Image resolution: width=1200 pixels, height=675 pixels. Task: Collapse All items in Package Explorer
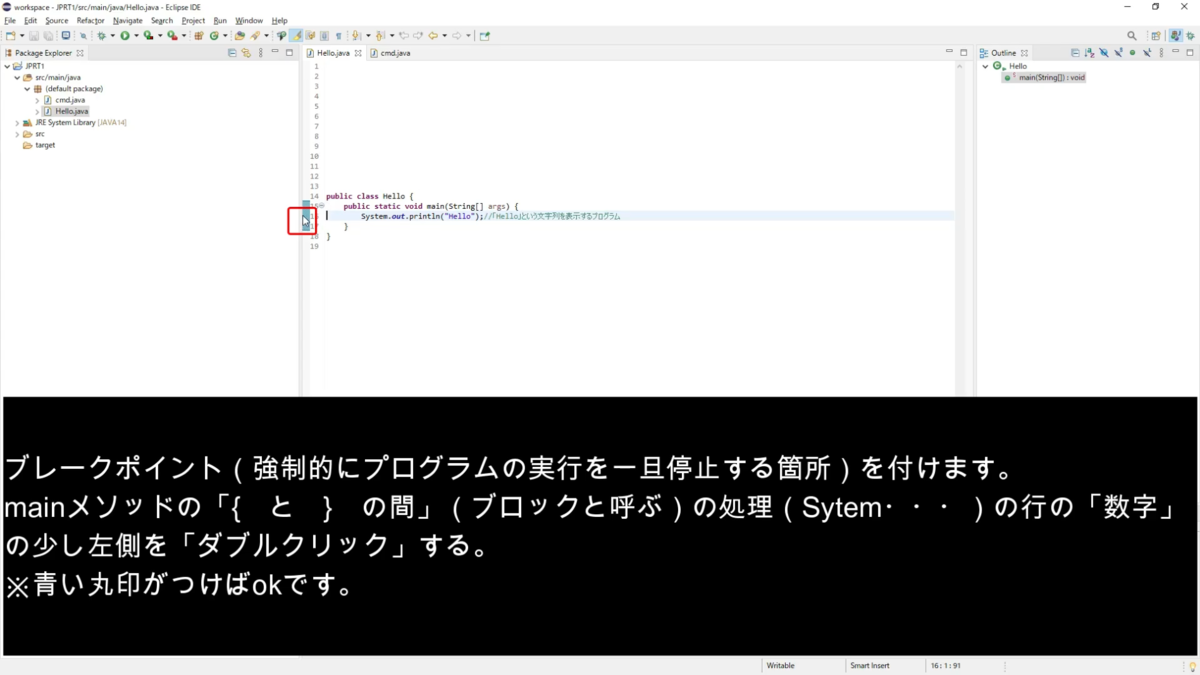232,52
